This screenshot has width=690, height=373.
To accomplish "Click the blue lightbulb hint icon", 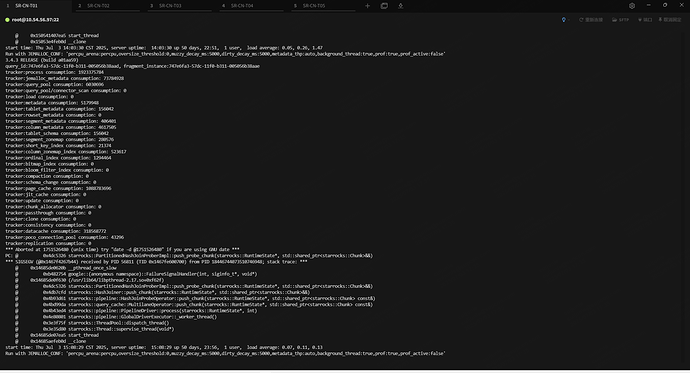I will [563, 20].
